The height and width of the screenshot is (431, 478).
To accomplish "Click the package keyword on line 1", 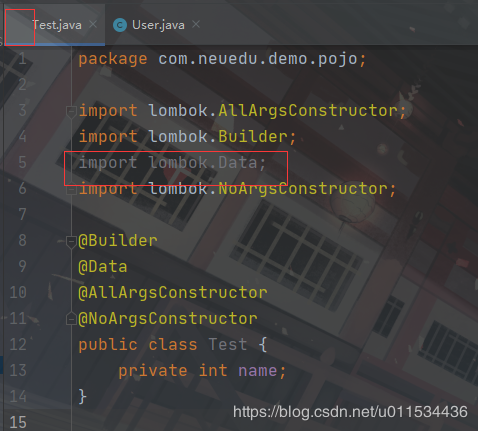I will pyautogui.click(x=113, y=59).
